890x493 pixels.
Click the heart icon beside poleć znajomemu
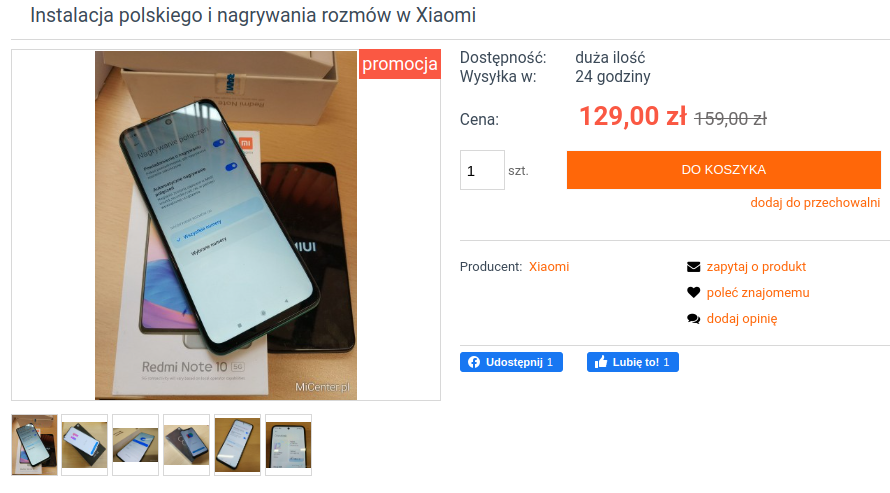(693, 293)
